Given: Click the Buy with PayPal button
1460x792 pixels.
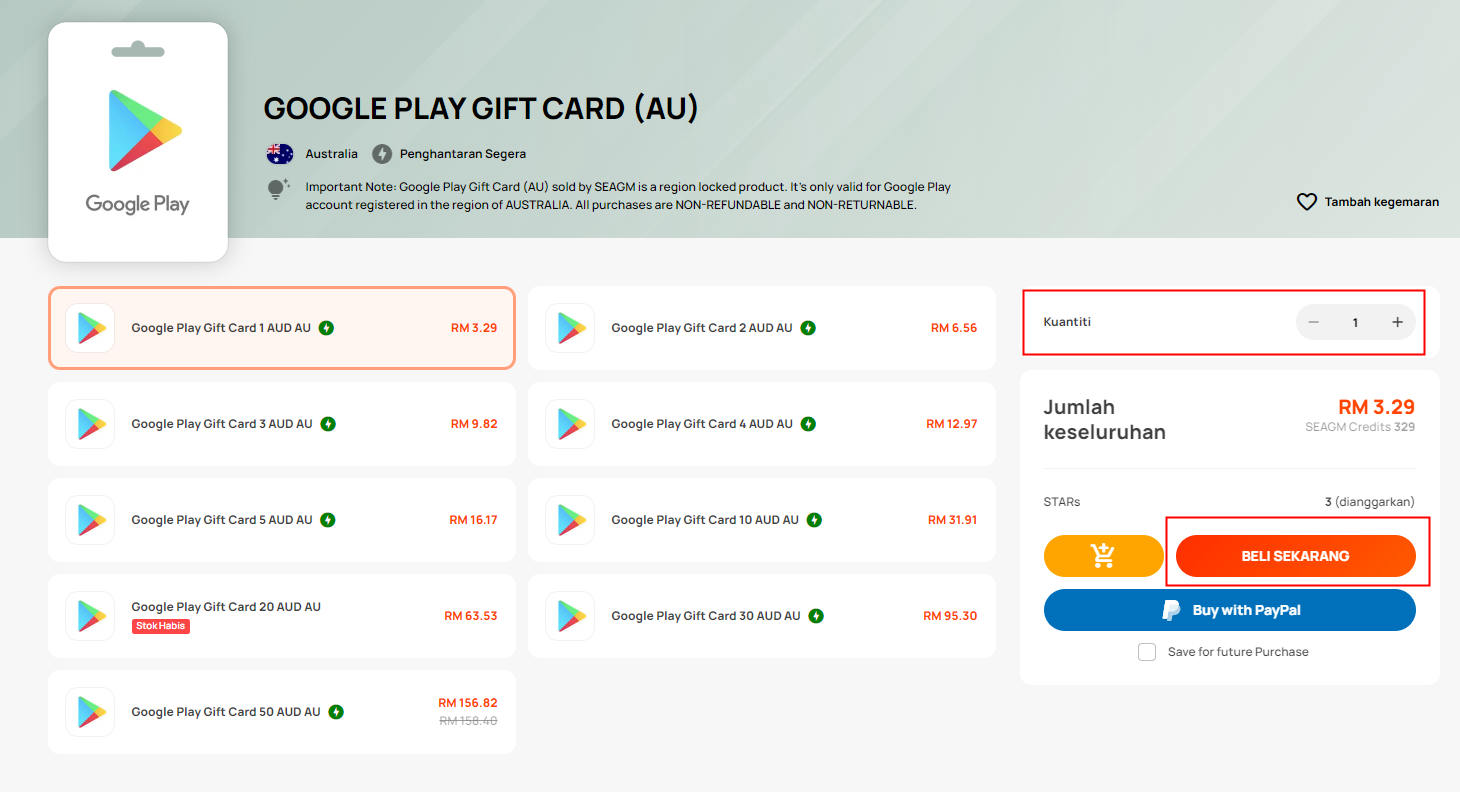Looking at the screenshot, I should click(1230, 610).
